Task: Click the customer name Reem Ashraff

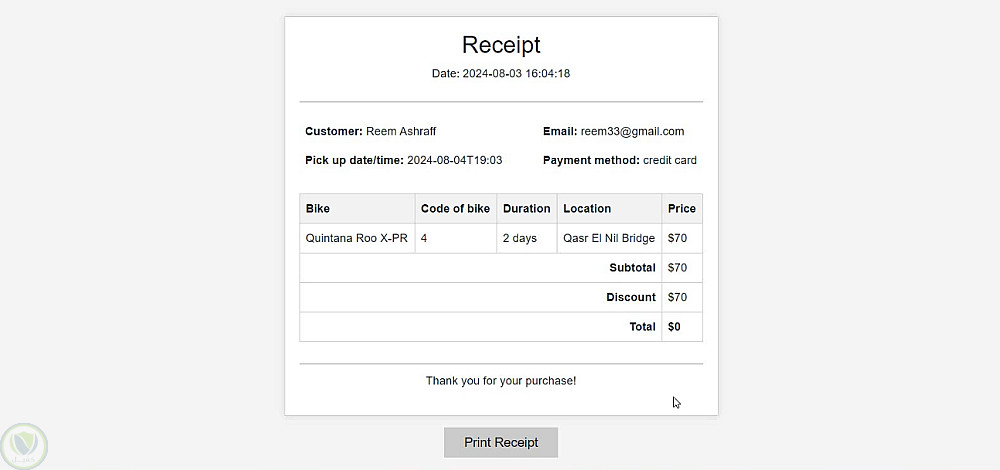Action: (401, 131)
